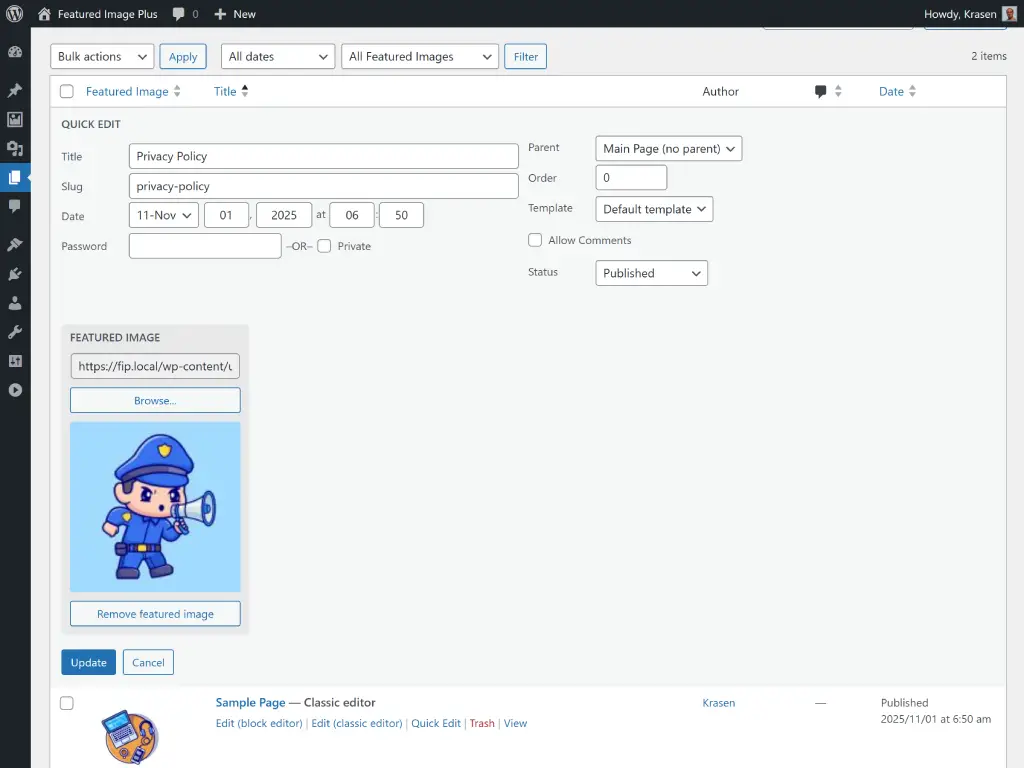Open Appearance using the paint roller icon

point(15,243)
